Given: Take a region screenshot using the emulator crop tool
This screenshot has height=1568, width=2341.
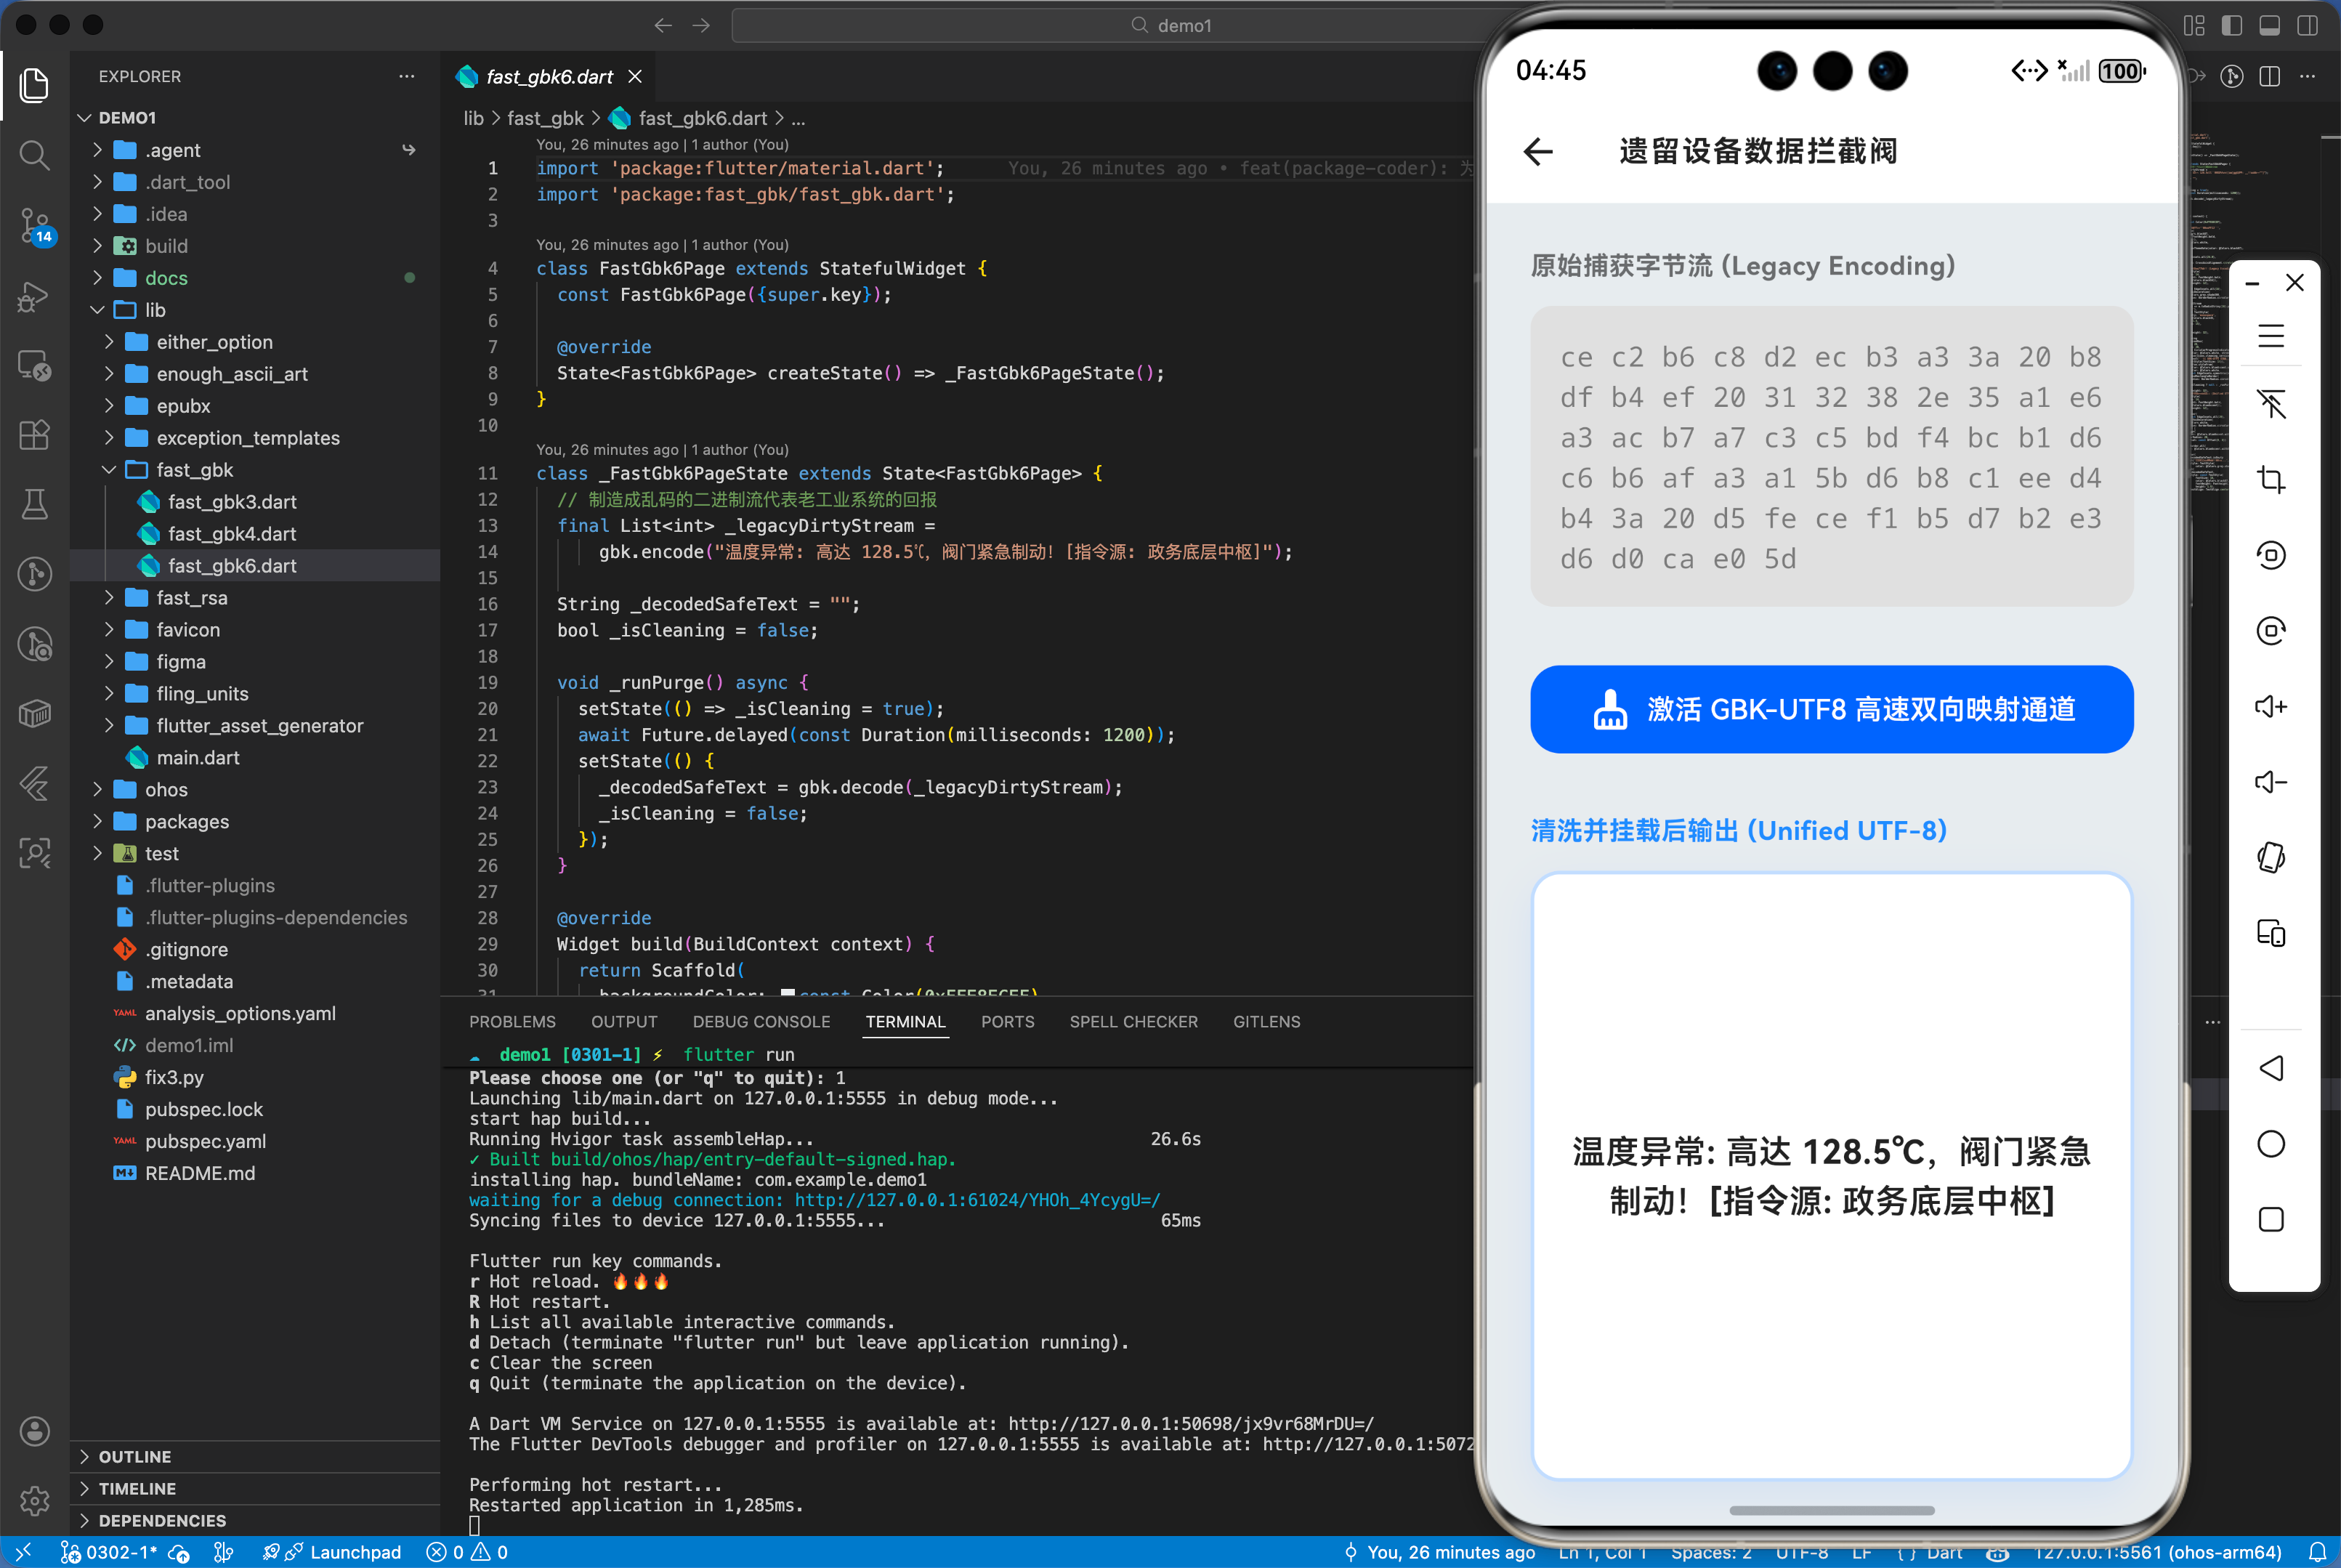Looking at the screenshot, I should [x=2272, y=479].
